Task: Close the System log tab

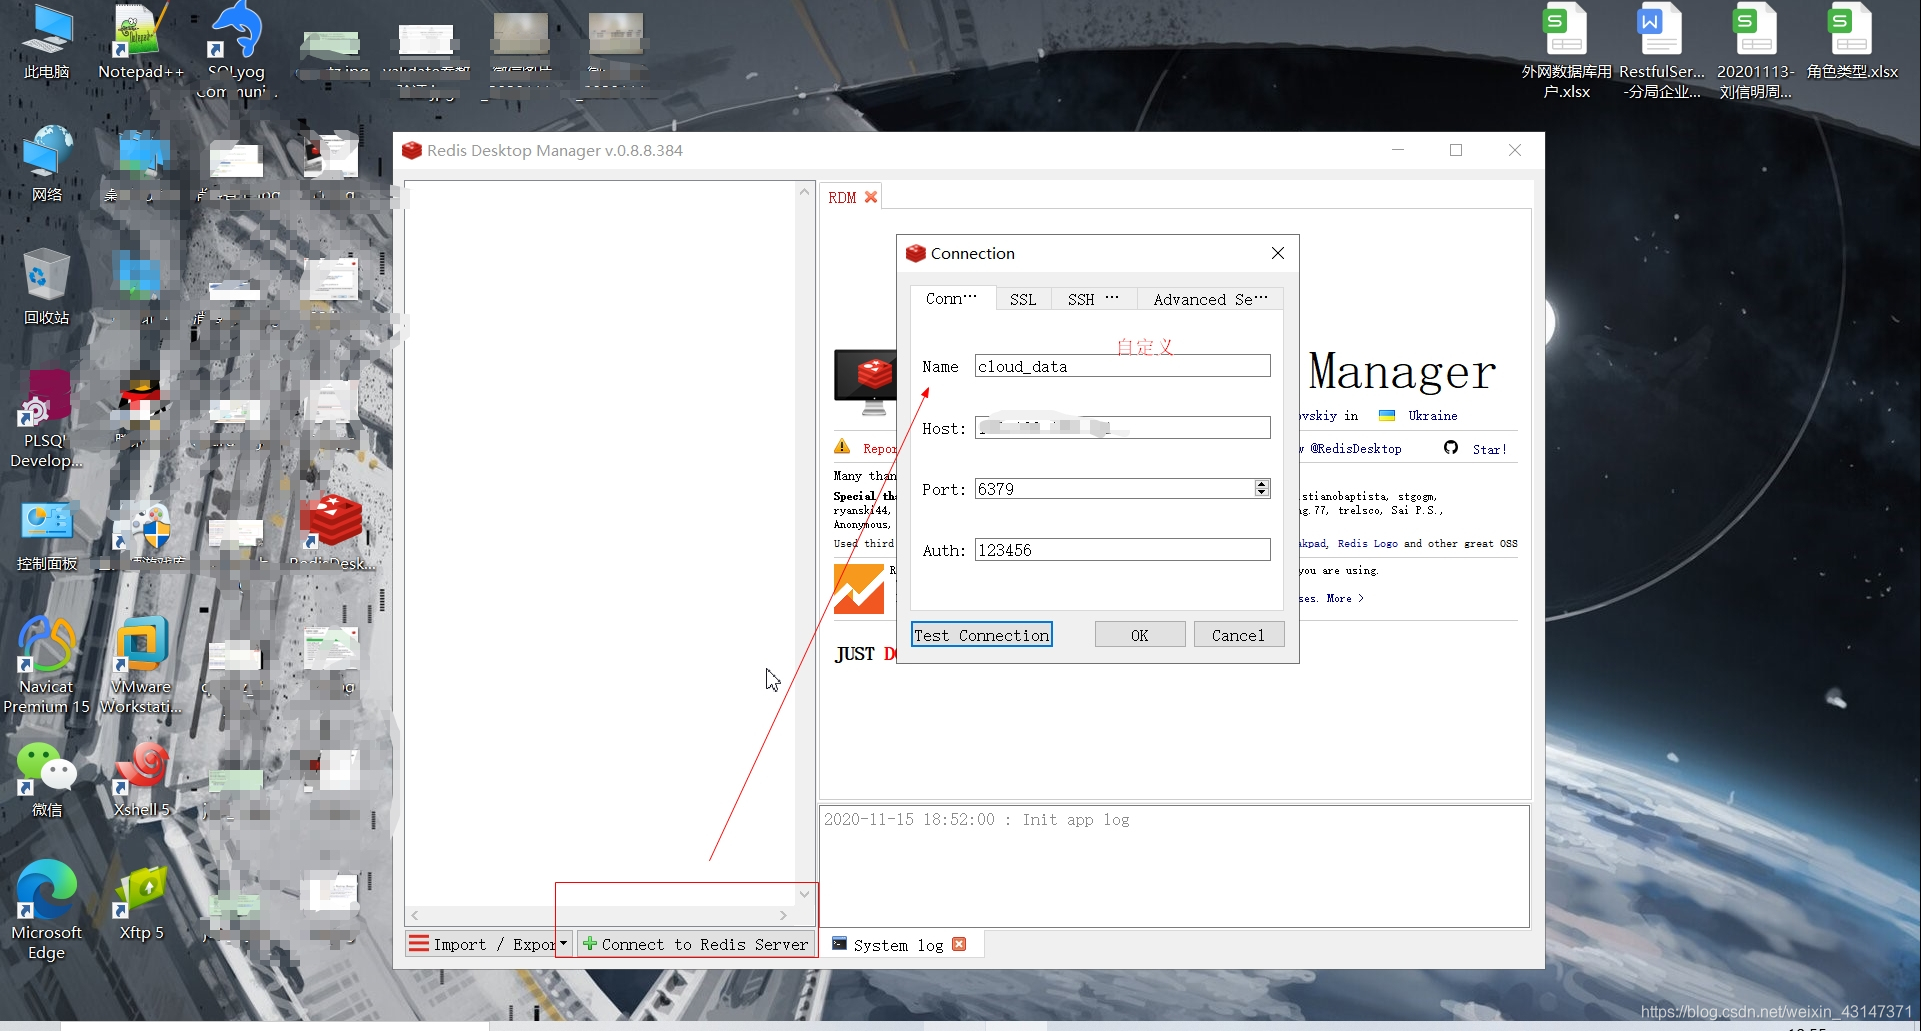Action: pos(959,944)
